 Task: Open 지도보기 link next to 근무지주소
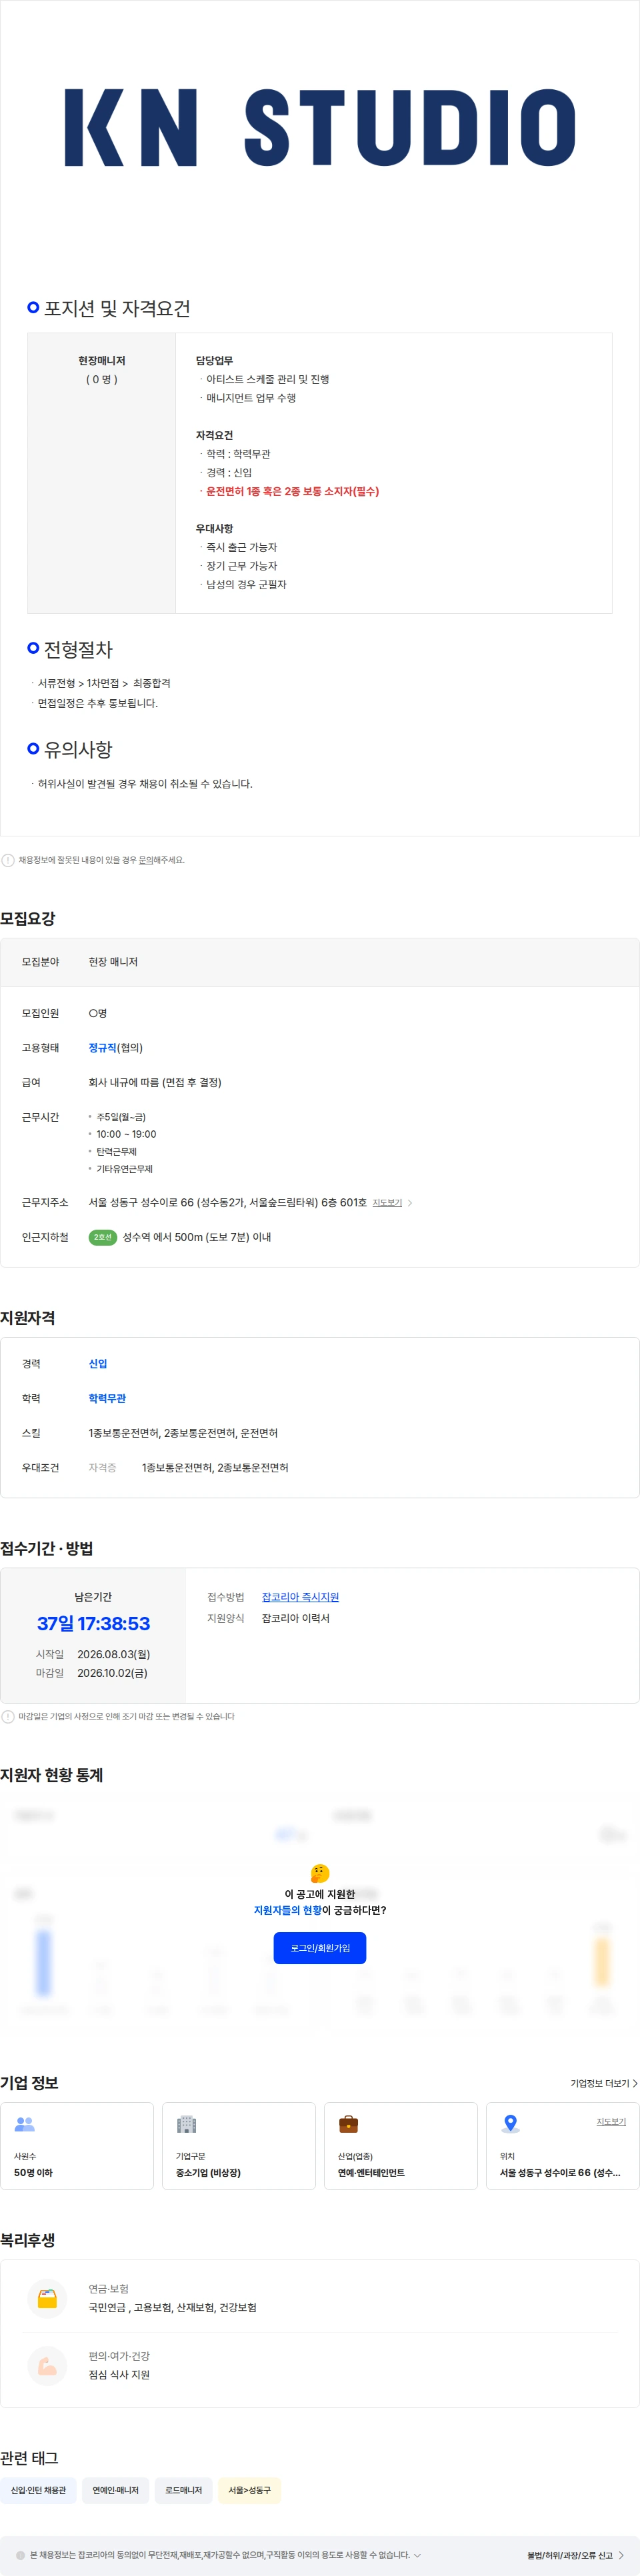point(387,1203)
